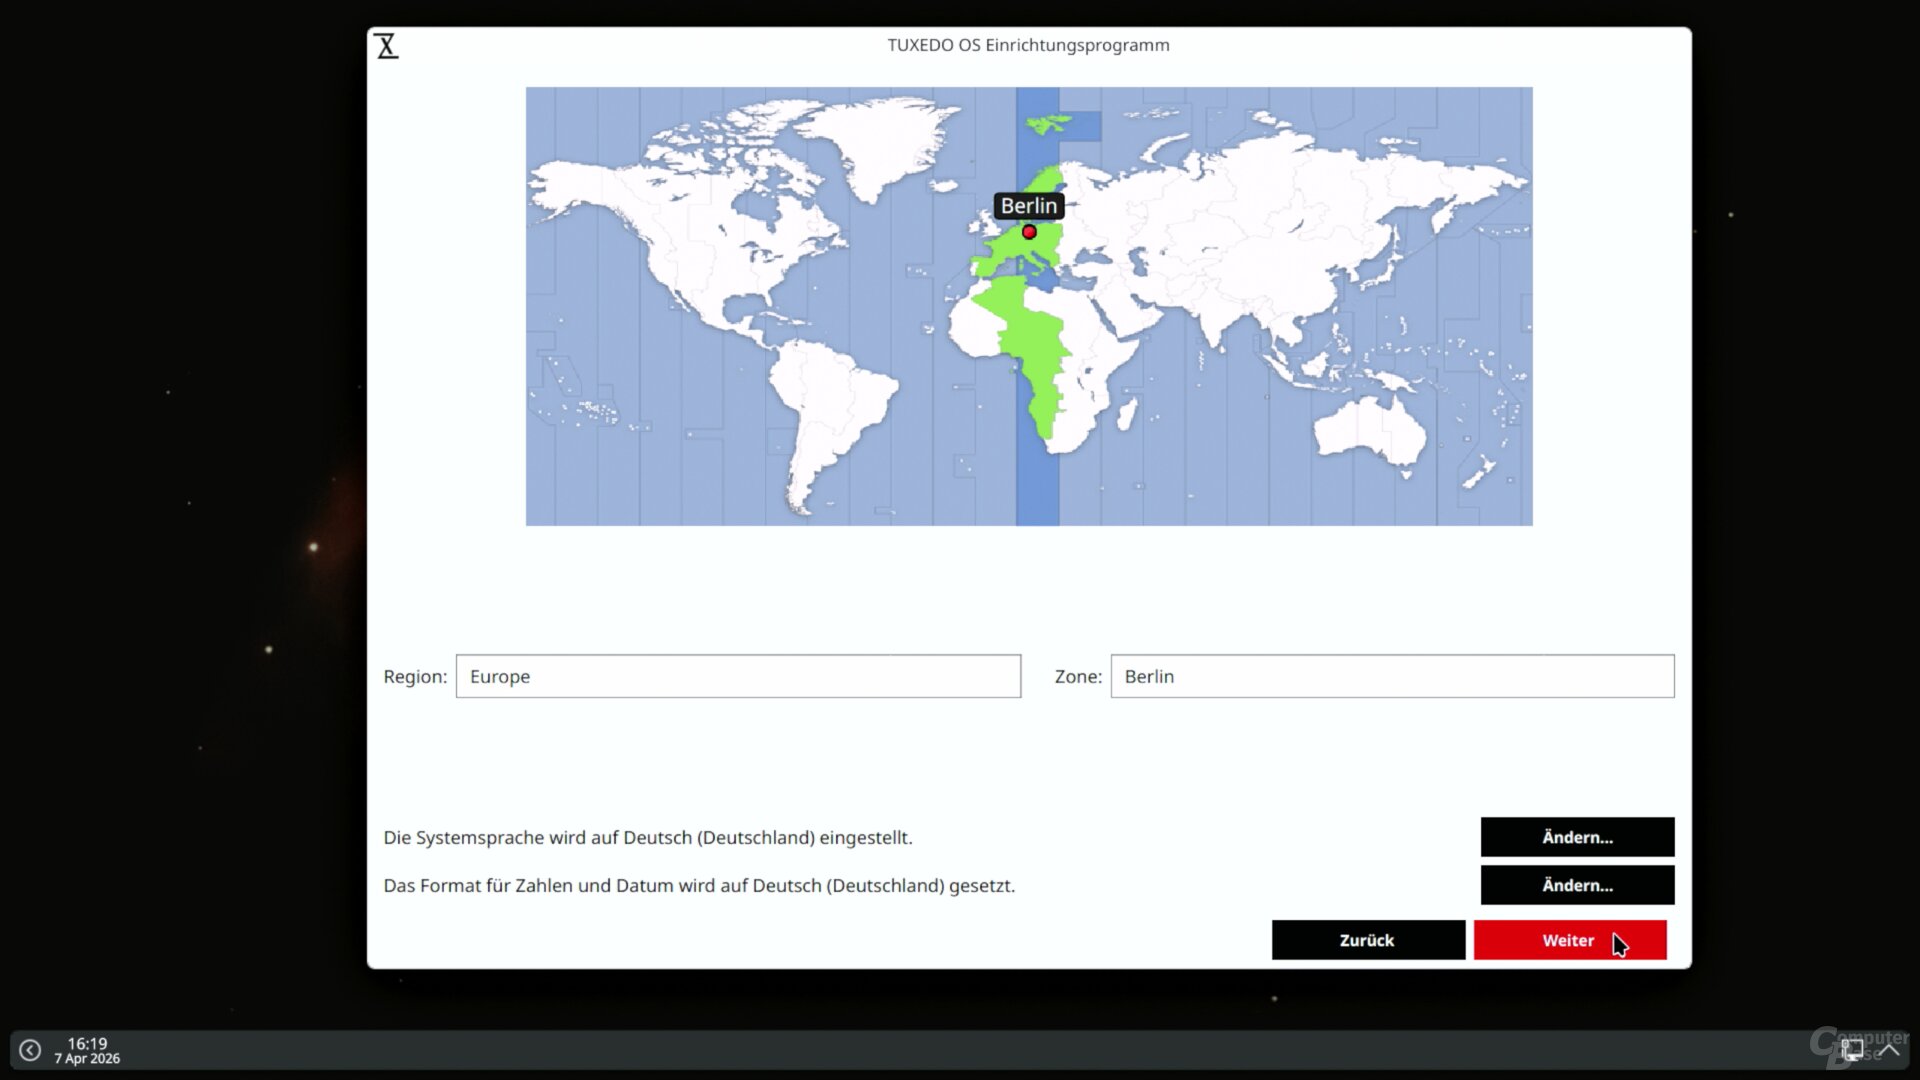Screen dimensions: 1920x1080
Task: Show hidden system tray icons
Action: 1889,1050
